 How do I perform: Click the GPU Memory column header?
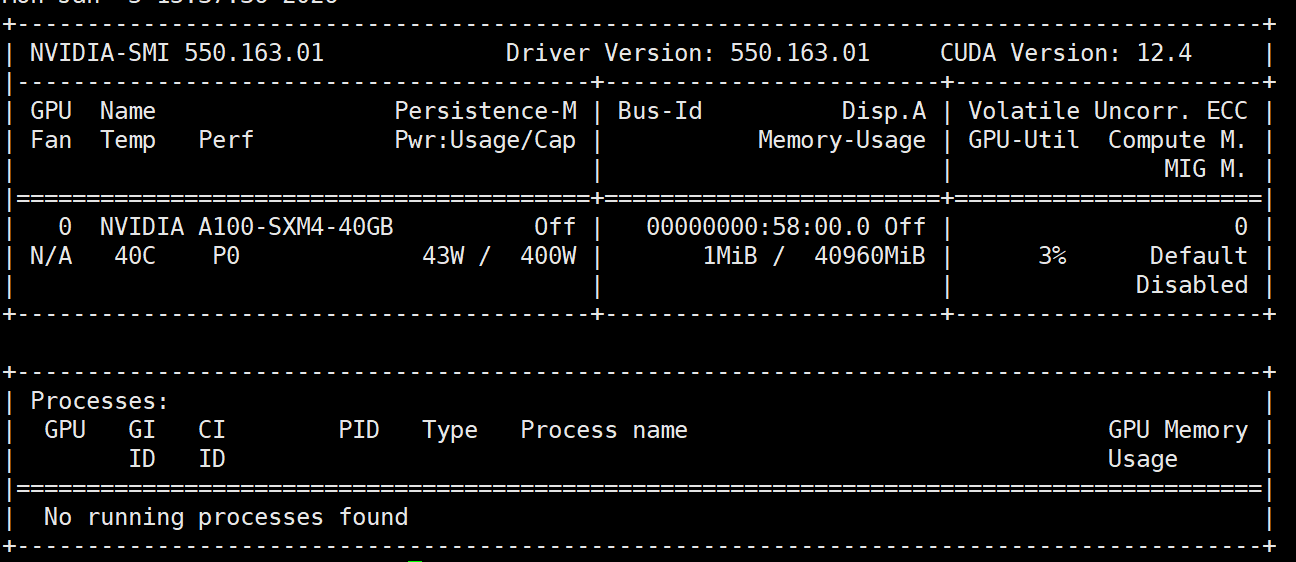point(1177,430)
